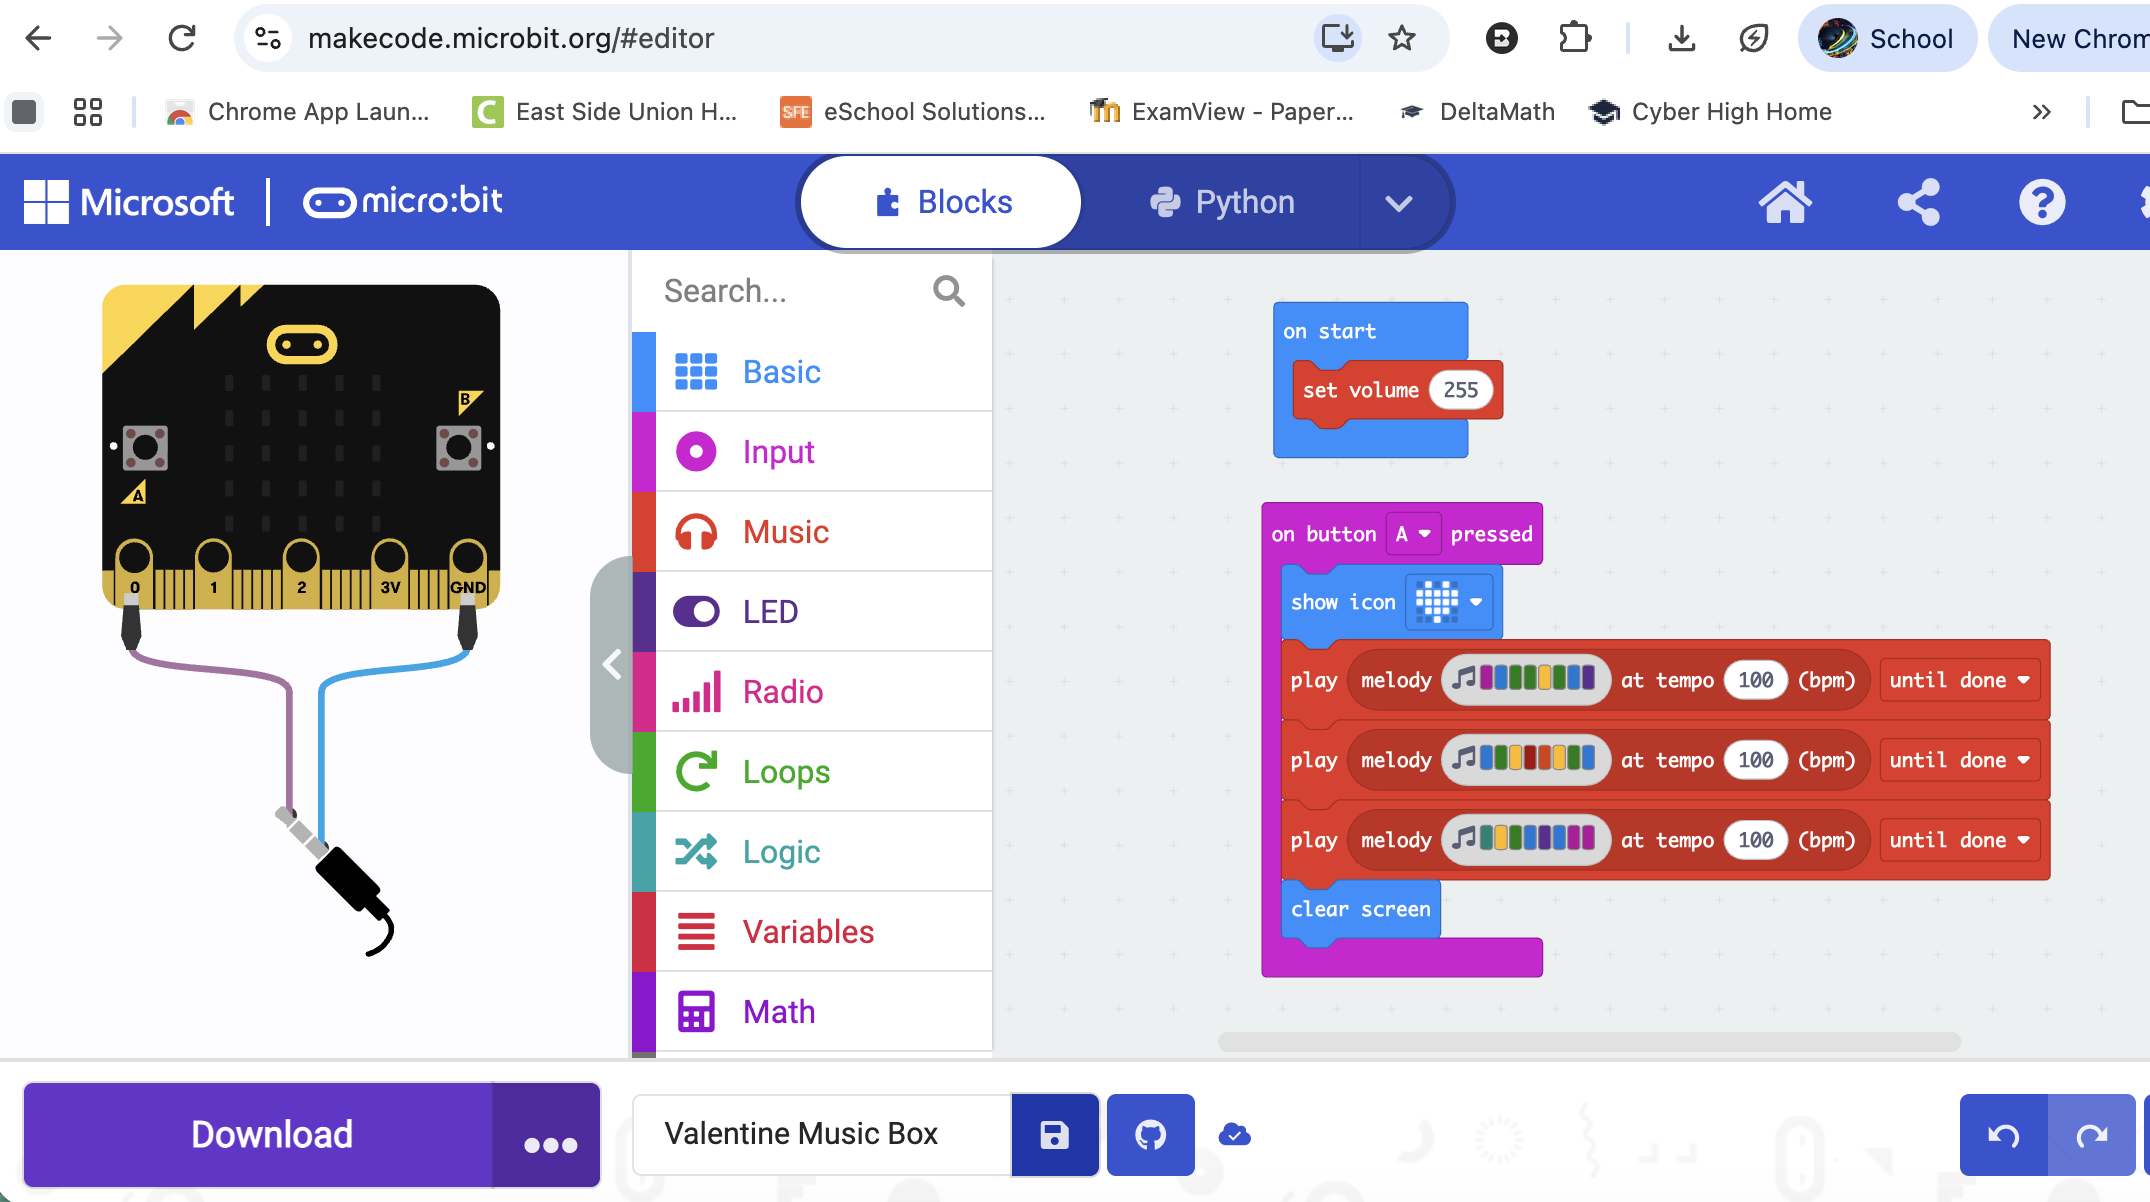Screen dimensions: 2150x1202
Task: Edit the second melody note pattern
Action: (x=1526, y=760)
